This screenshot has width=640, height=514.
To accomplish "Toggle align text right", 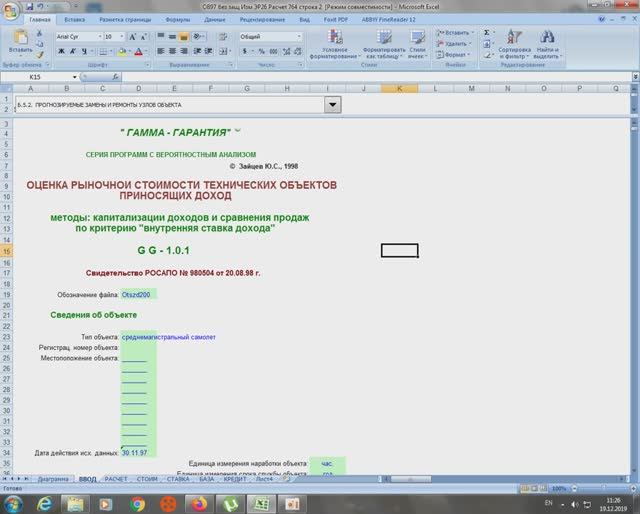I will point(184,51).
